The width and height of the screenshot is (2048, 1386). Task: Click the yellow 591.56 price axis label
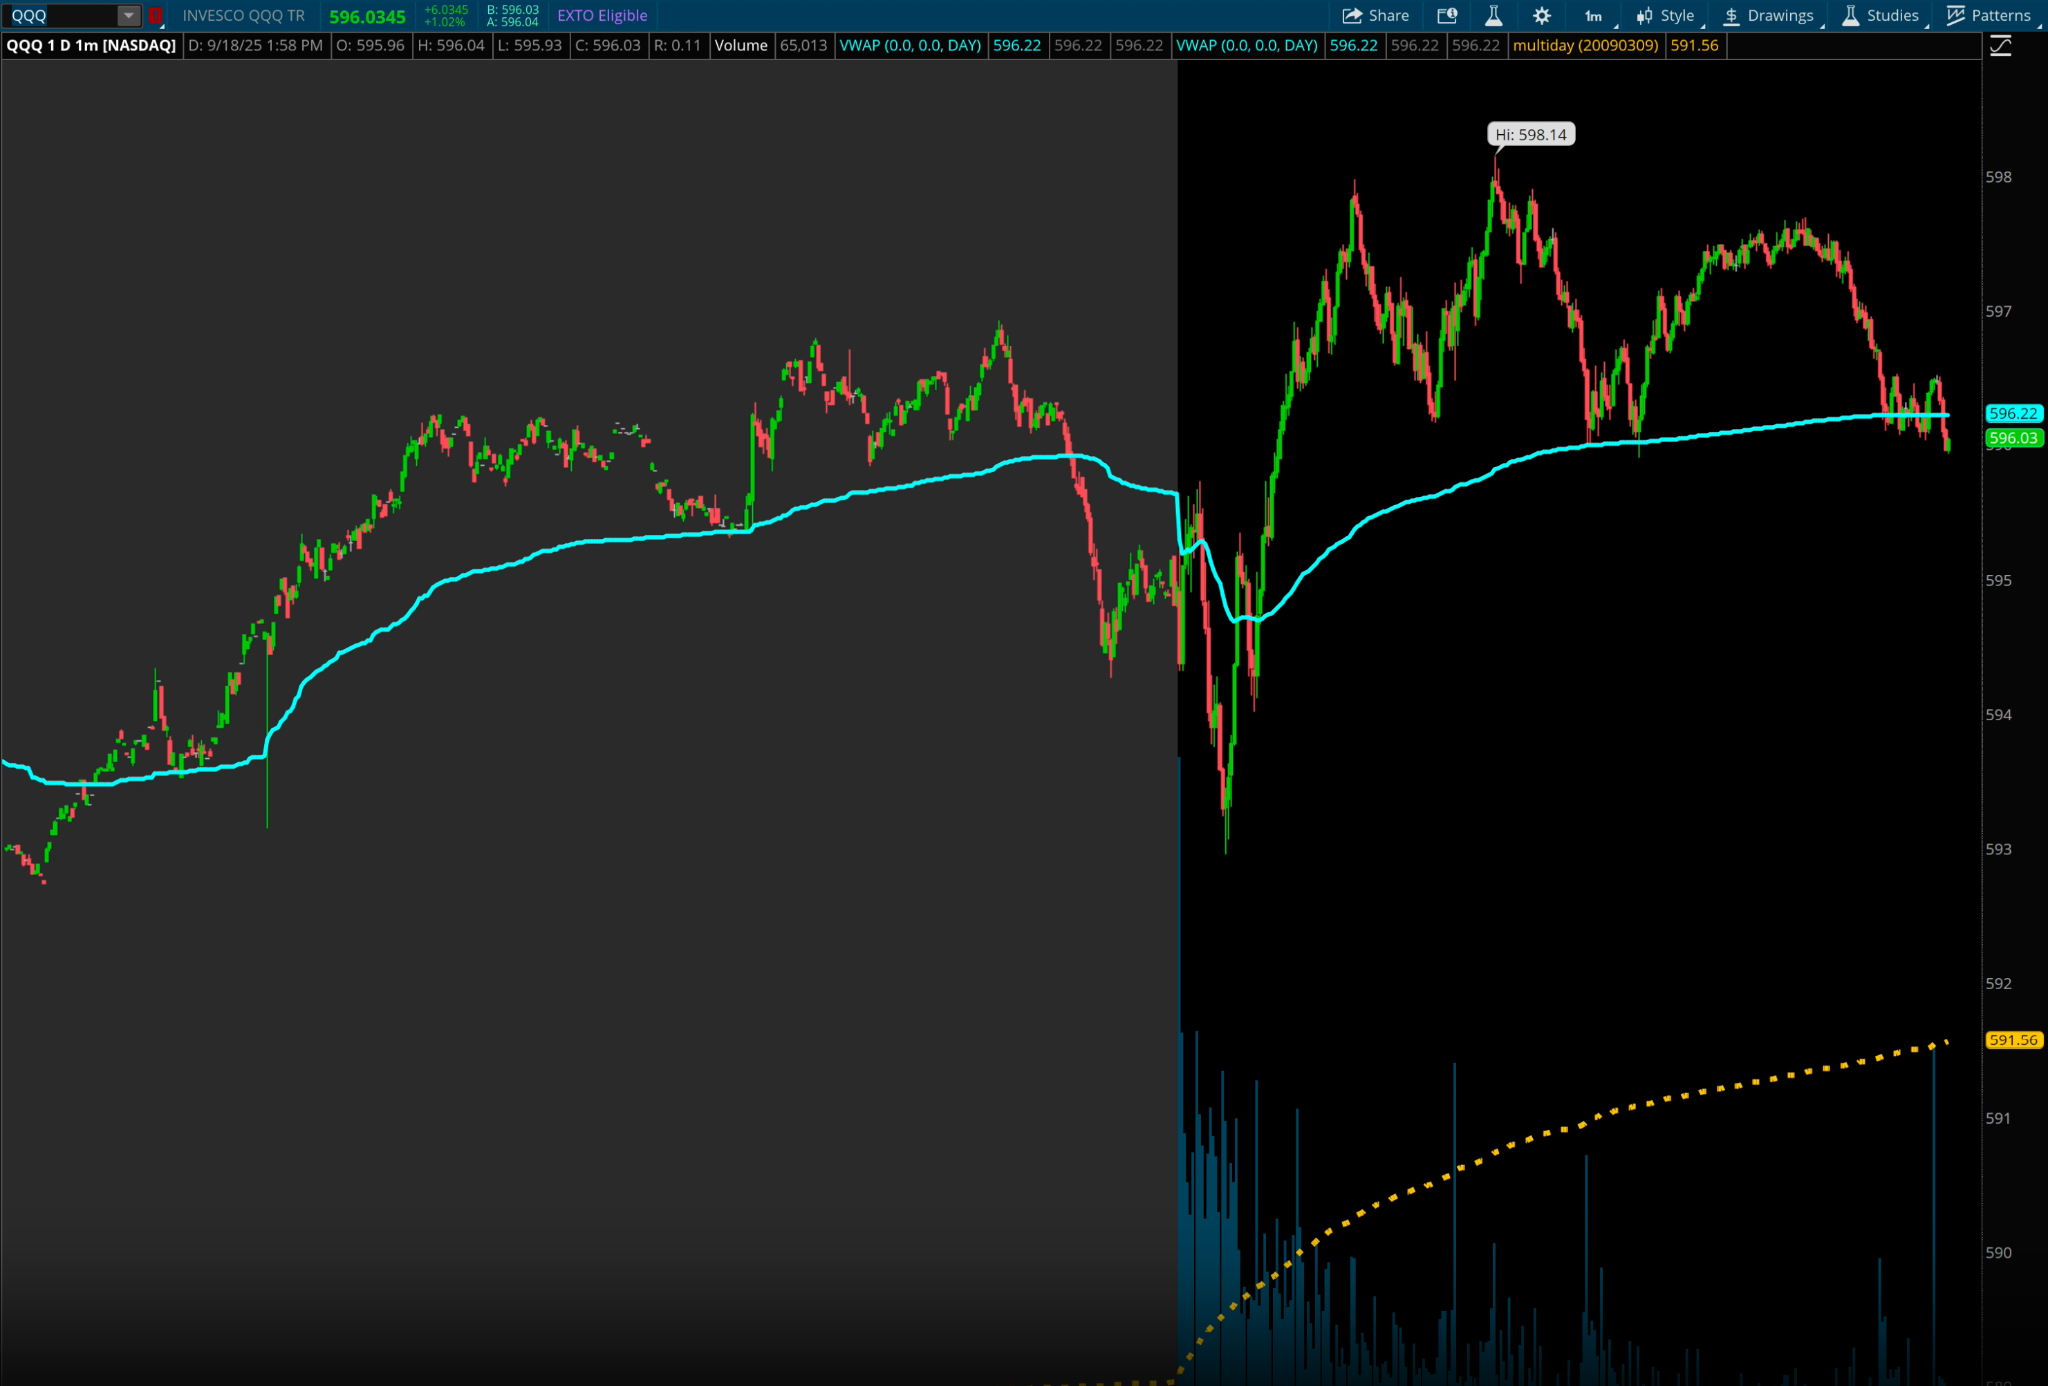2012,1040
